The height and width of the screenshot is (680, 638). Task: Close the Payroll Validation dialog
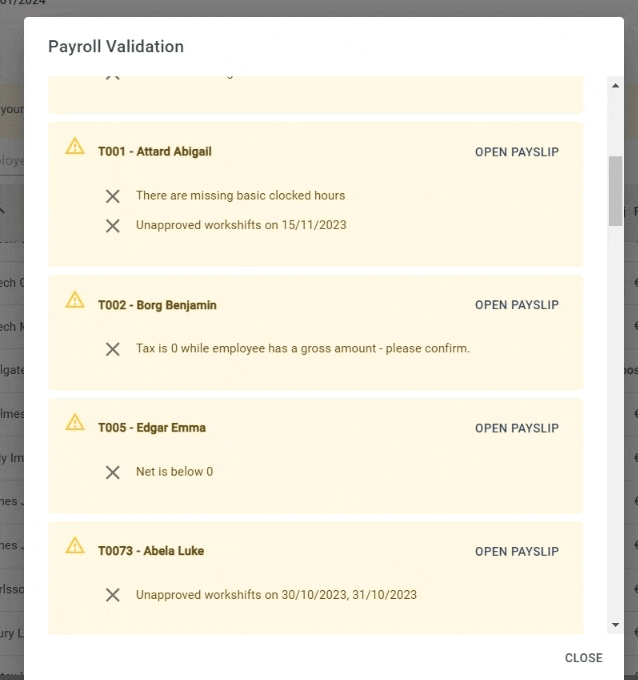pos(583,658)
